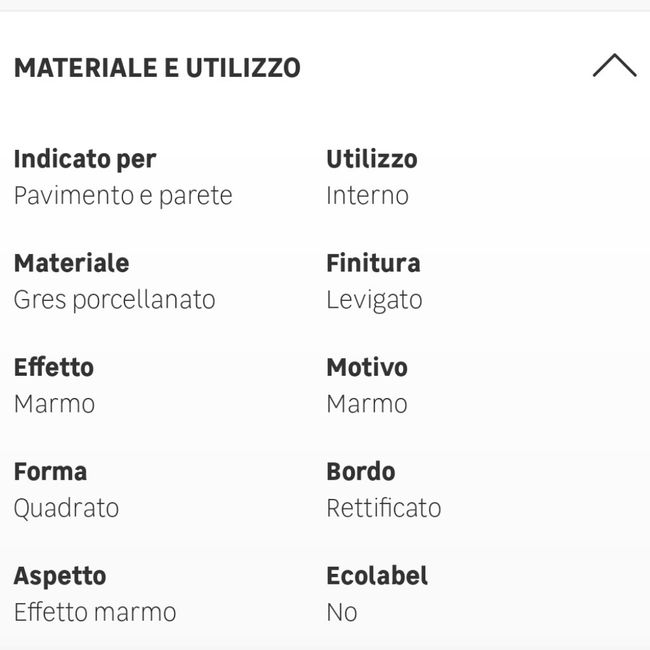This screenshot has width=650, height=650.
Task: Select the 'Bordo' attribute label
Action: [360, 471]
